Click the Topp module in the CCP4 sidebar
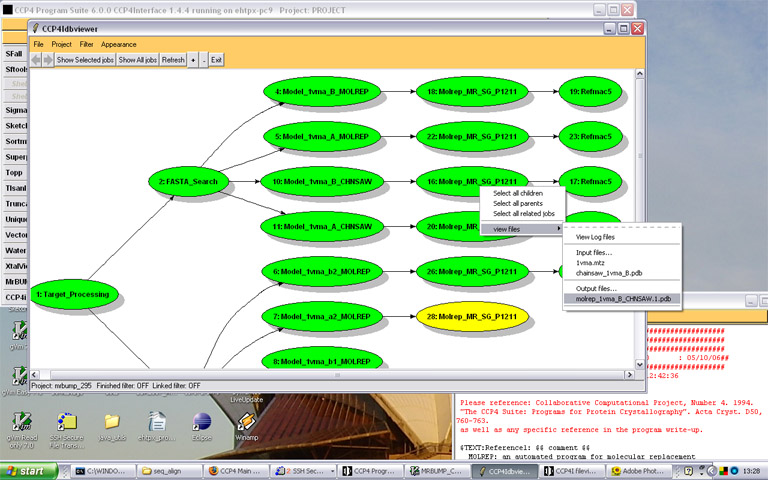 [x=15, y=172]
